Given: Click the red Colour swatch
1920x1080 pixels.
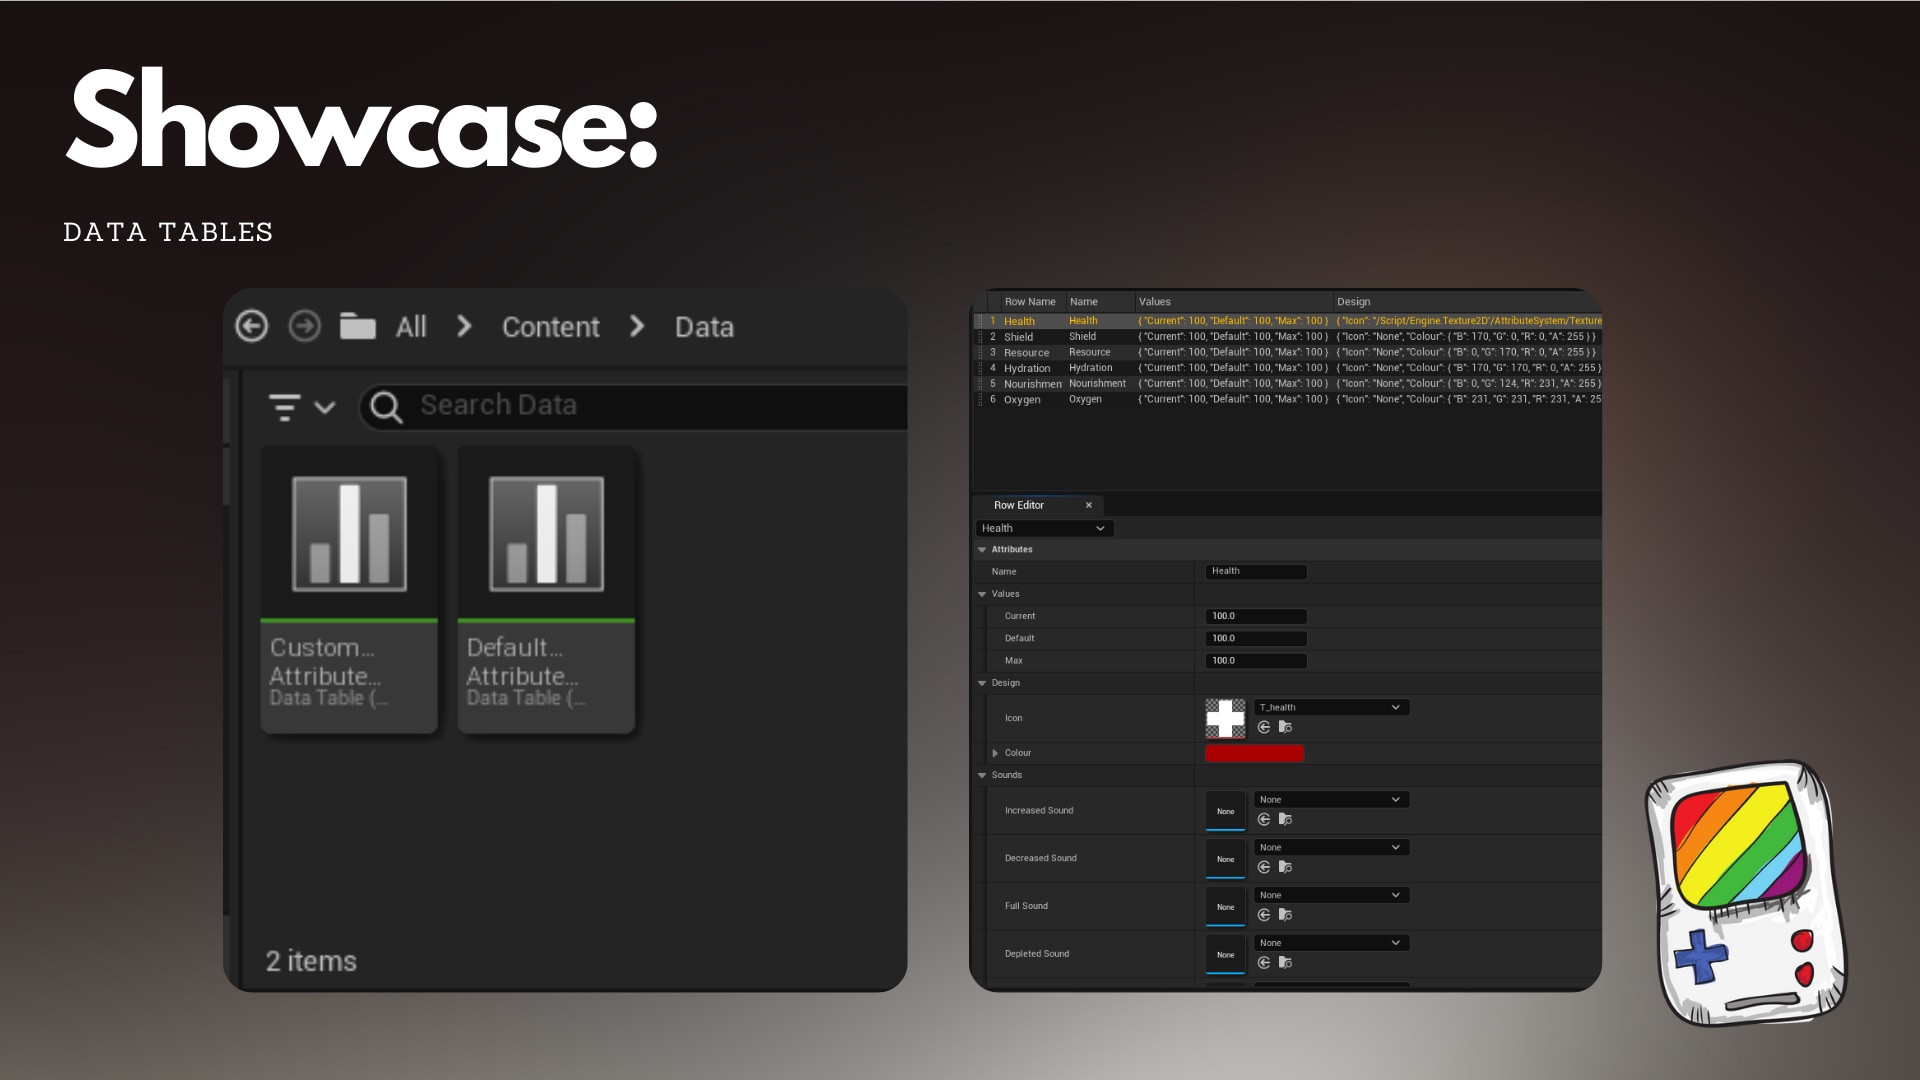Looking at the screenshot, I should 1255,752.
